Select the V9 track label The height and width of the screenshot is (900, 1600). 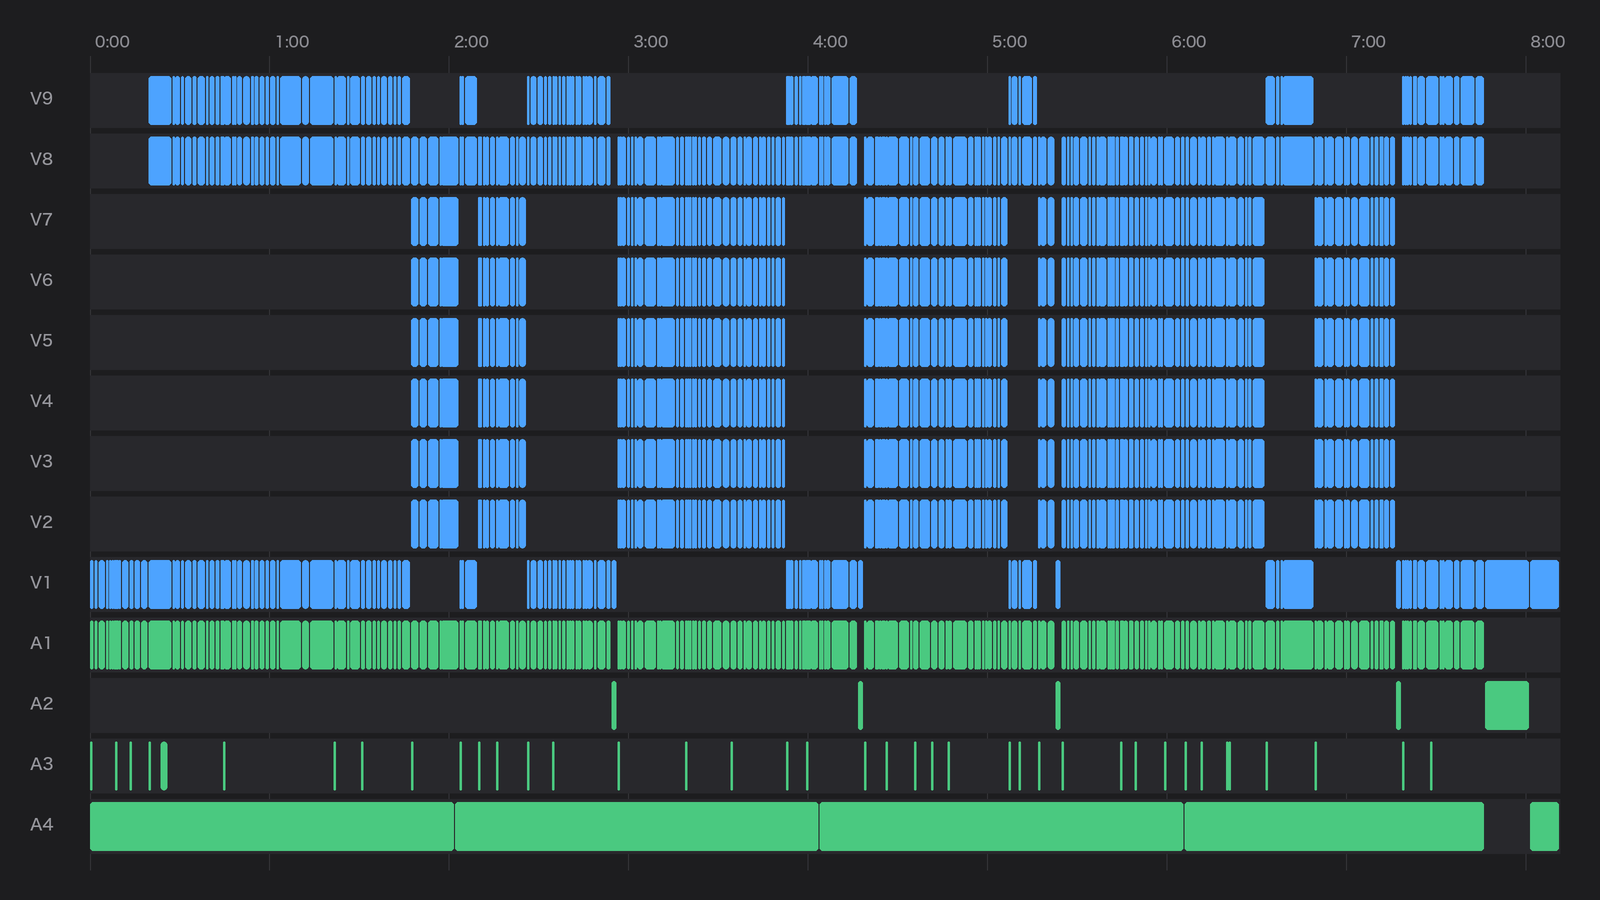41,98
